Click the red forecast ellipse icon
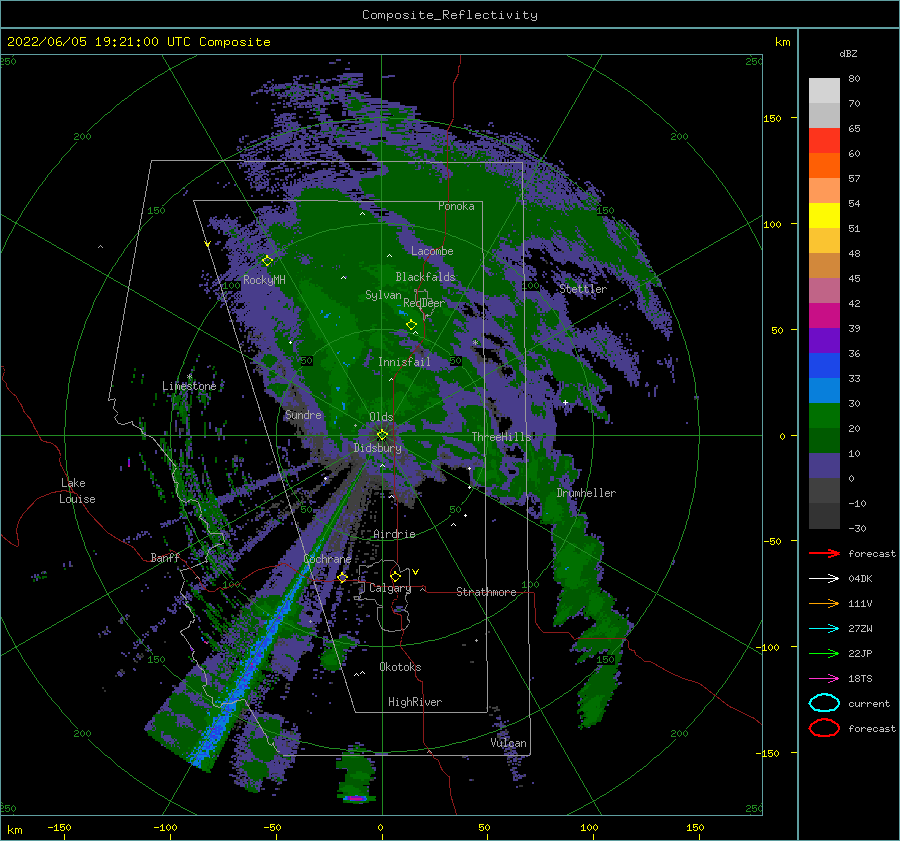 (x=824, y=728)
